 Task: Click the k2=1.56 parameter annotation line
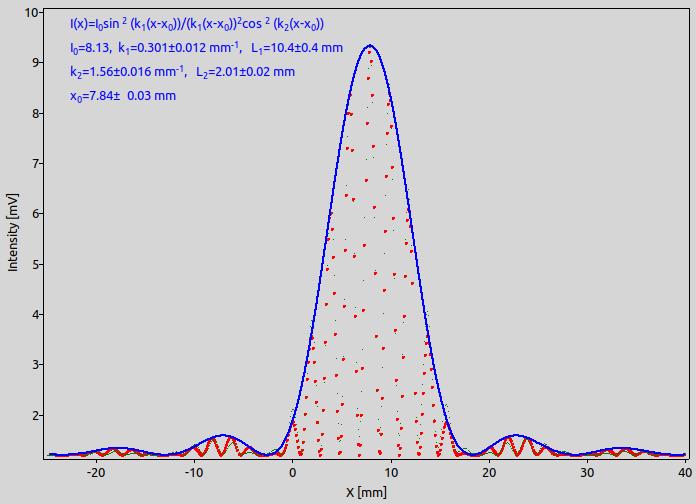click(x=182, y=72)
